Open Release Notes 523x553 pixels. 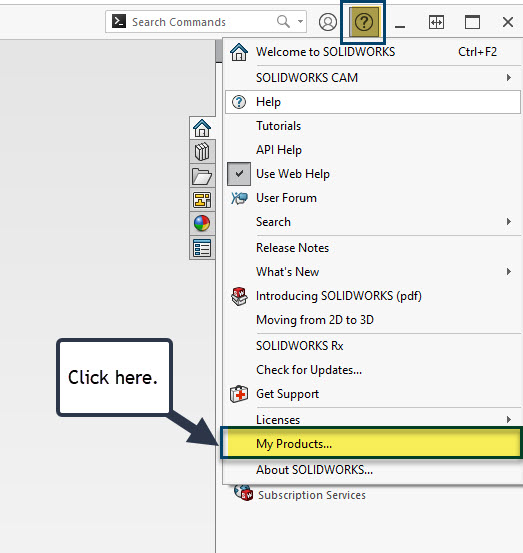click(x=373, y=248)
